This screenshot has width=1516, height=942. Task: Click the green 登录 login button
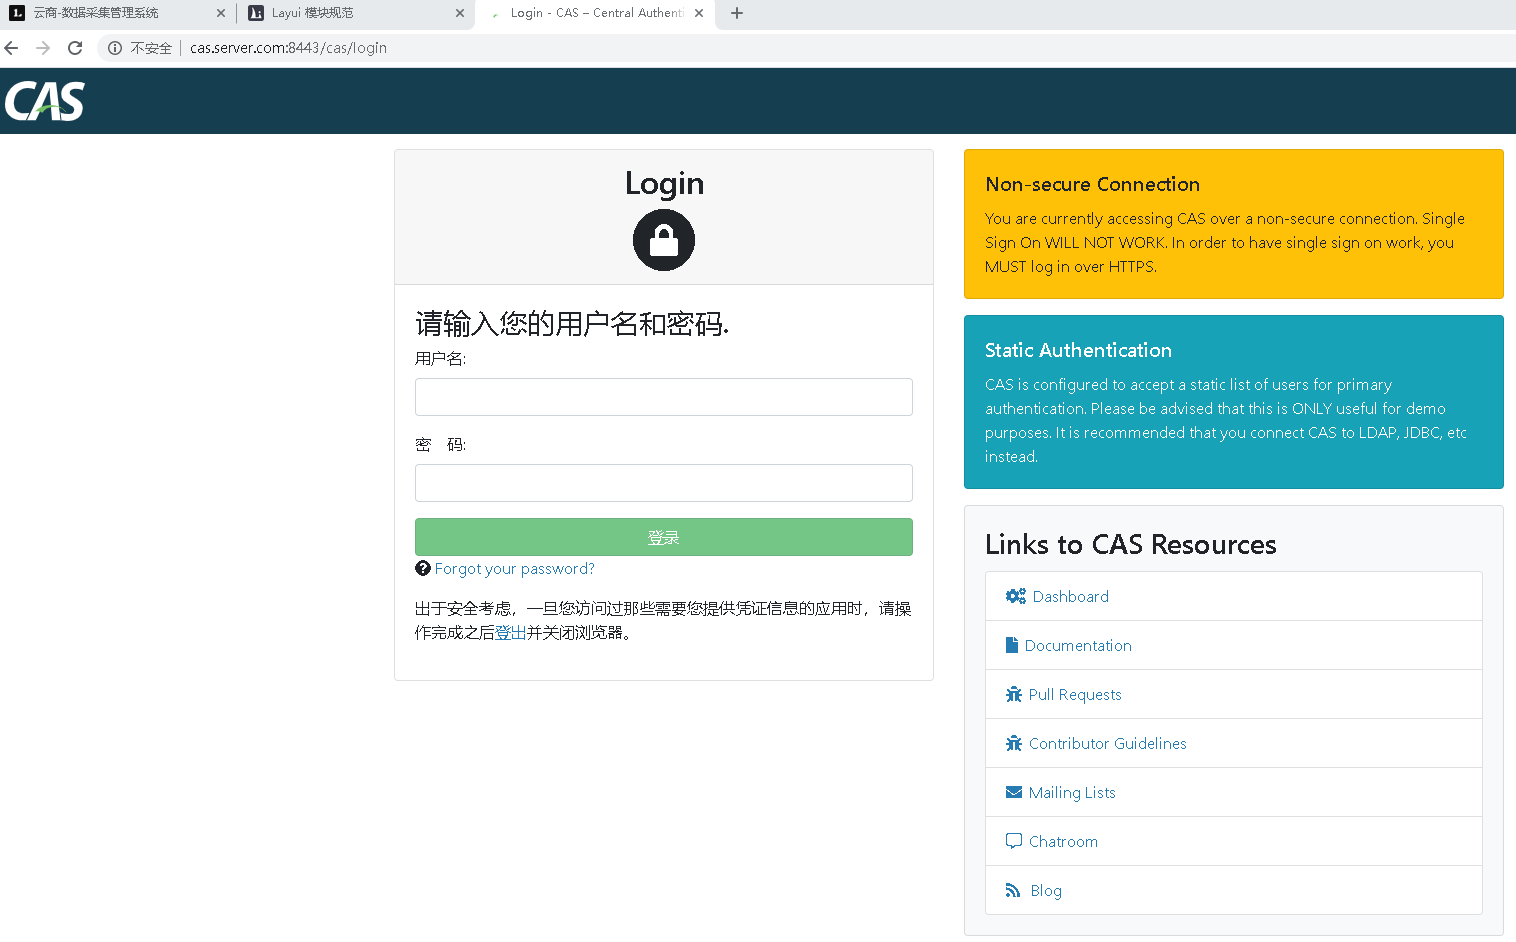[x=663, y=537]
